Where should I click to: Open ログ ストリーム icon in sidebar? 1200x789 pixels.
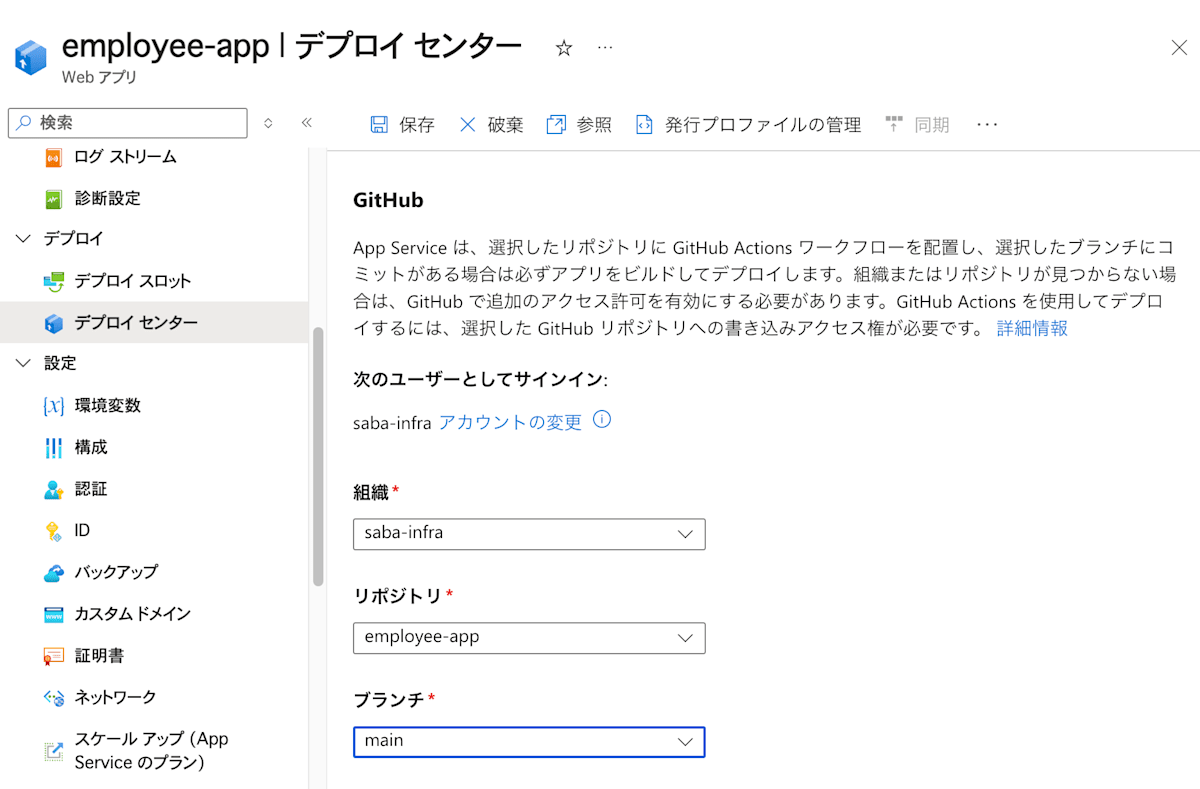[54, 157]
